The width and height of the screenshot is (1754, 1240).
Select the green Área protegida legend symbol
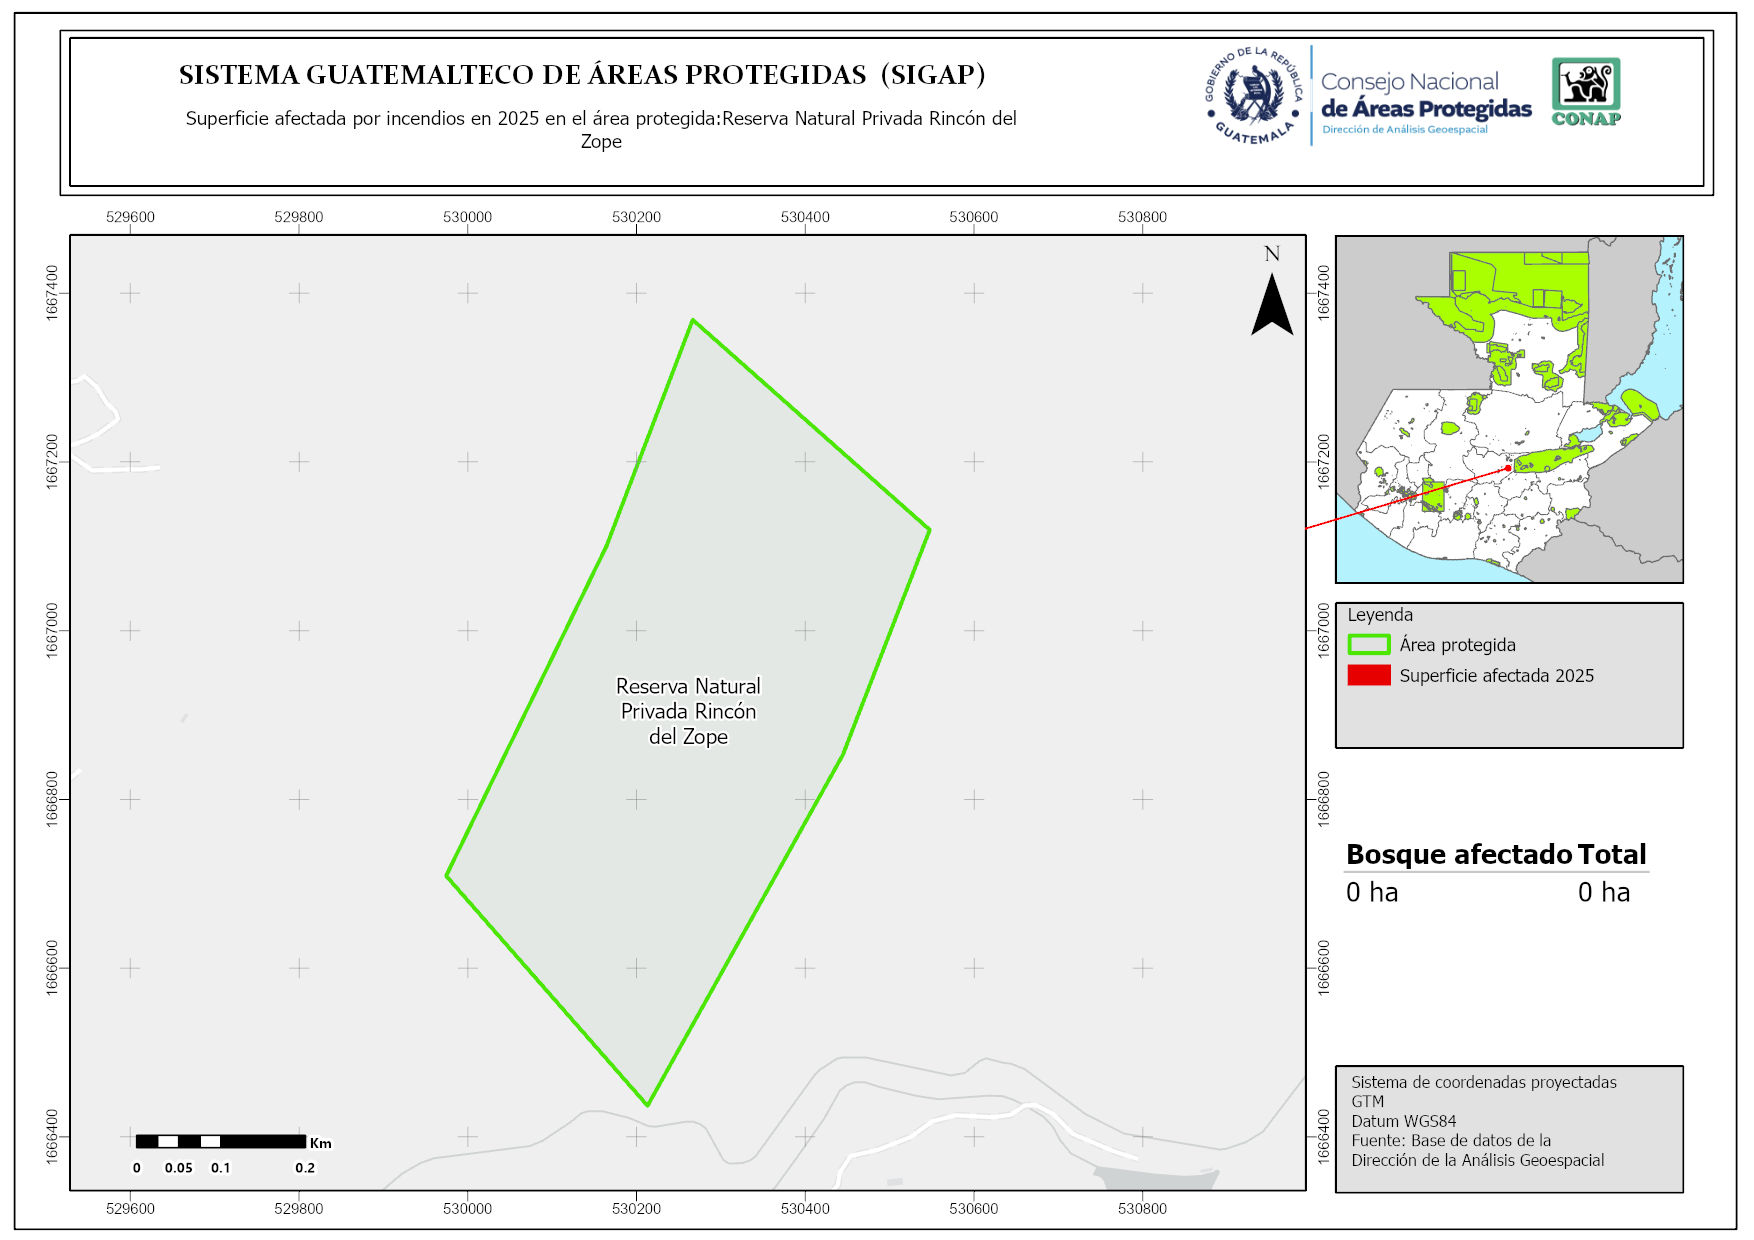[x=1368, y=645]
